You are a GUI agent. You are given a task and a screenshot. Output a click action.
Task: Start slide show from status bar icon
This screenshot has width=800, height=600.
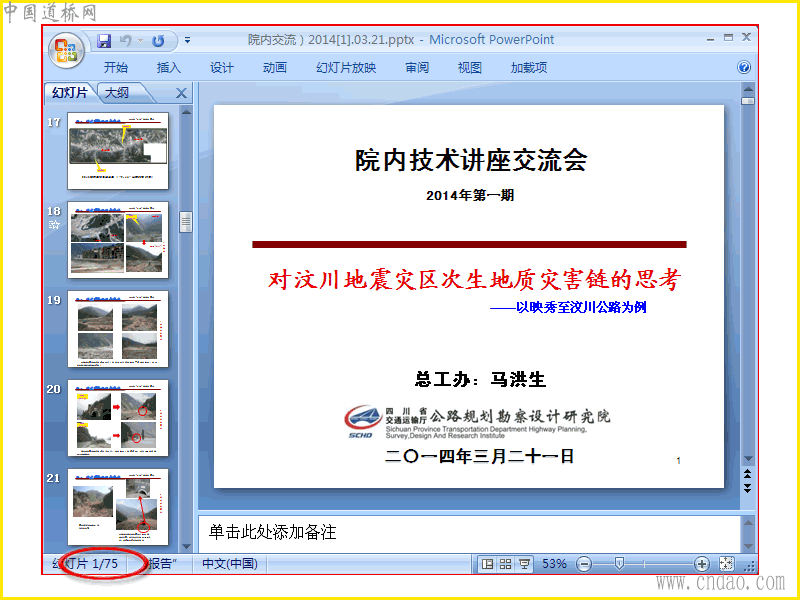point(524,564)
